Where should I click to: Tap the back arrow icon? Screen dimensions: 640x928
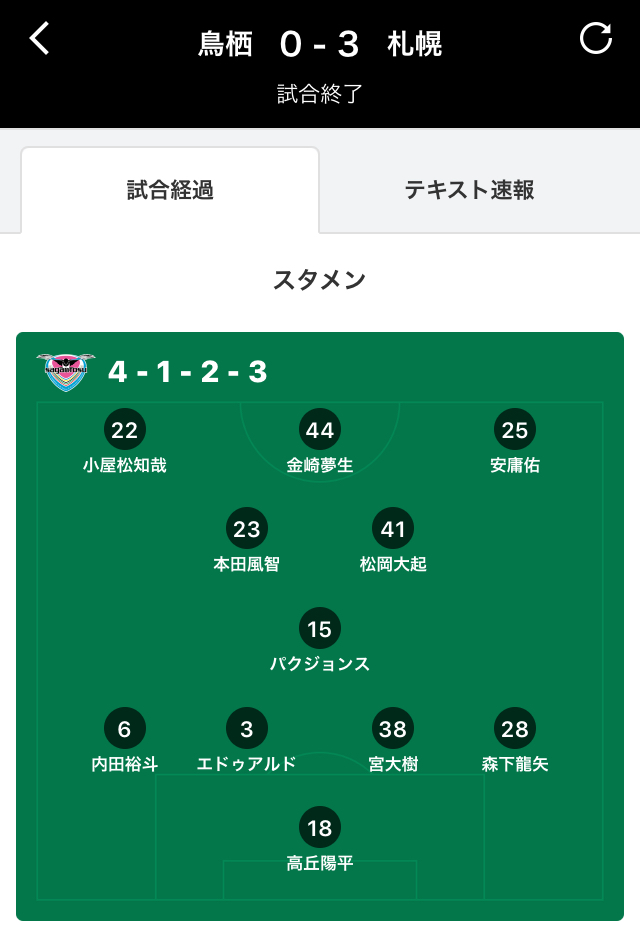point(39,39)
